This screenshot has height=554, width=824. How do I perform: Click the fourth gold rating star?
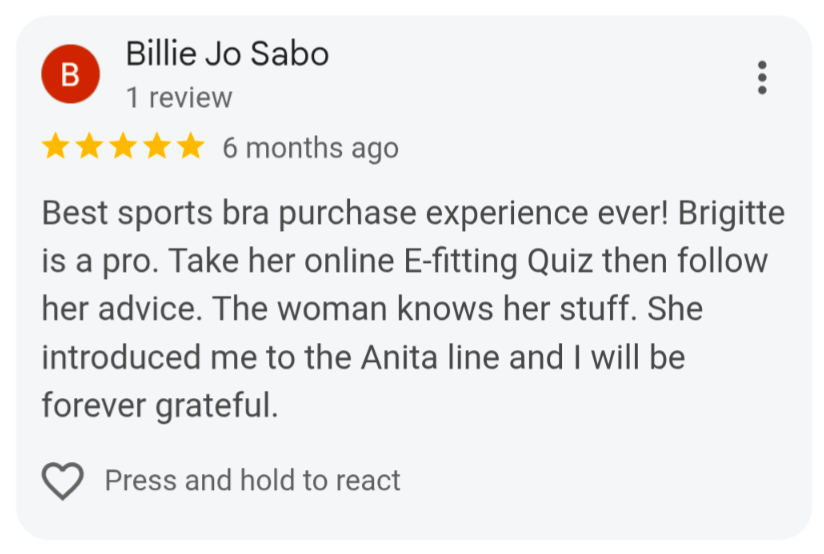click(x=157, y=146)
